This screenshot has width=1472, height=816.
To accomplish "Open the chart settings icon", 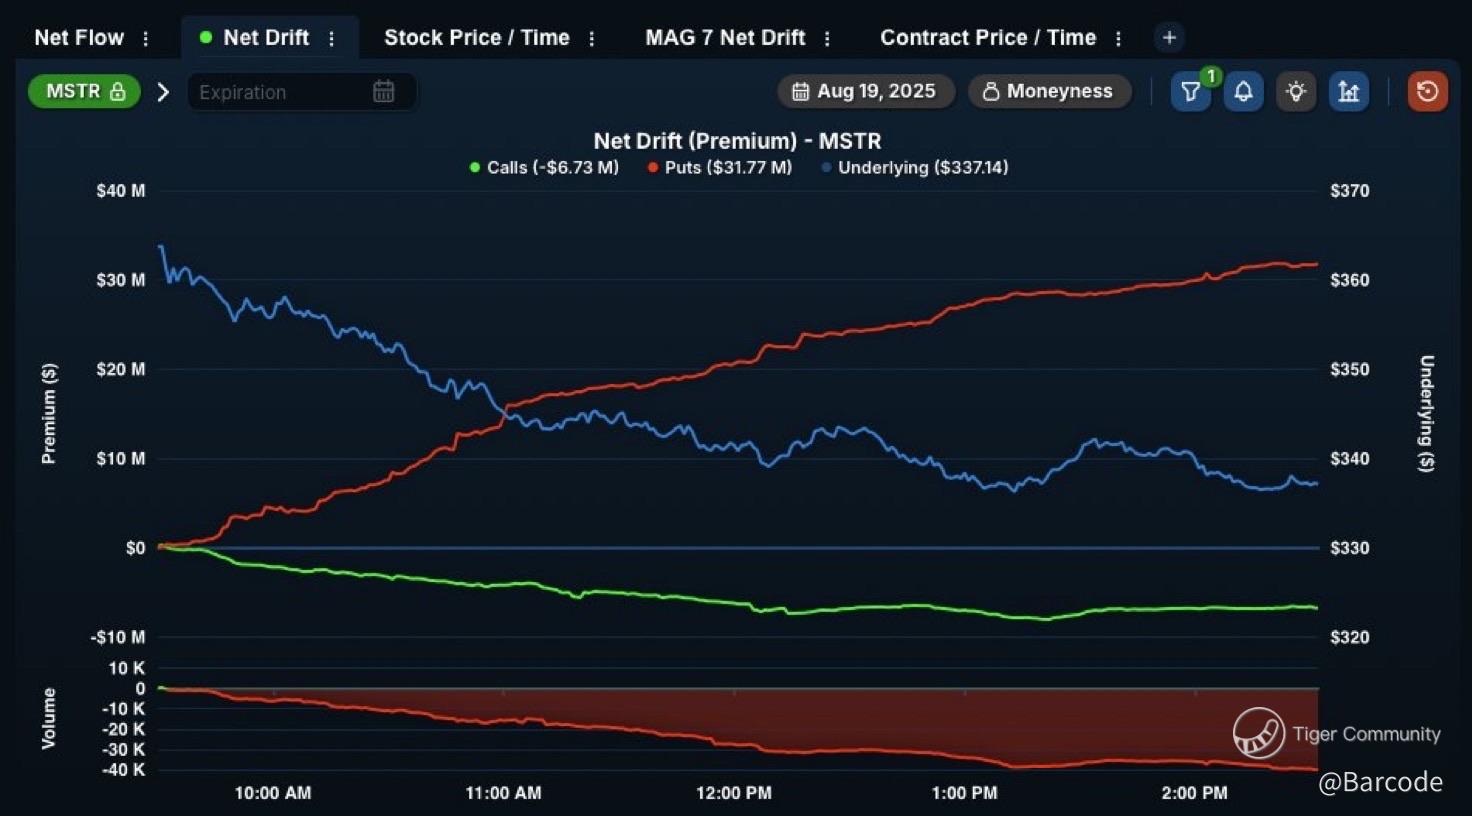I will coord(1349,92).
